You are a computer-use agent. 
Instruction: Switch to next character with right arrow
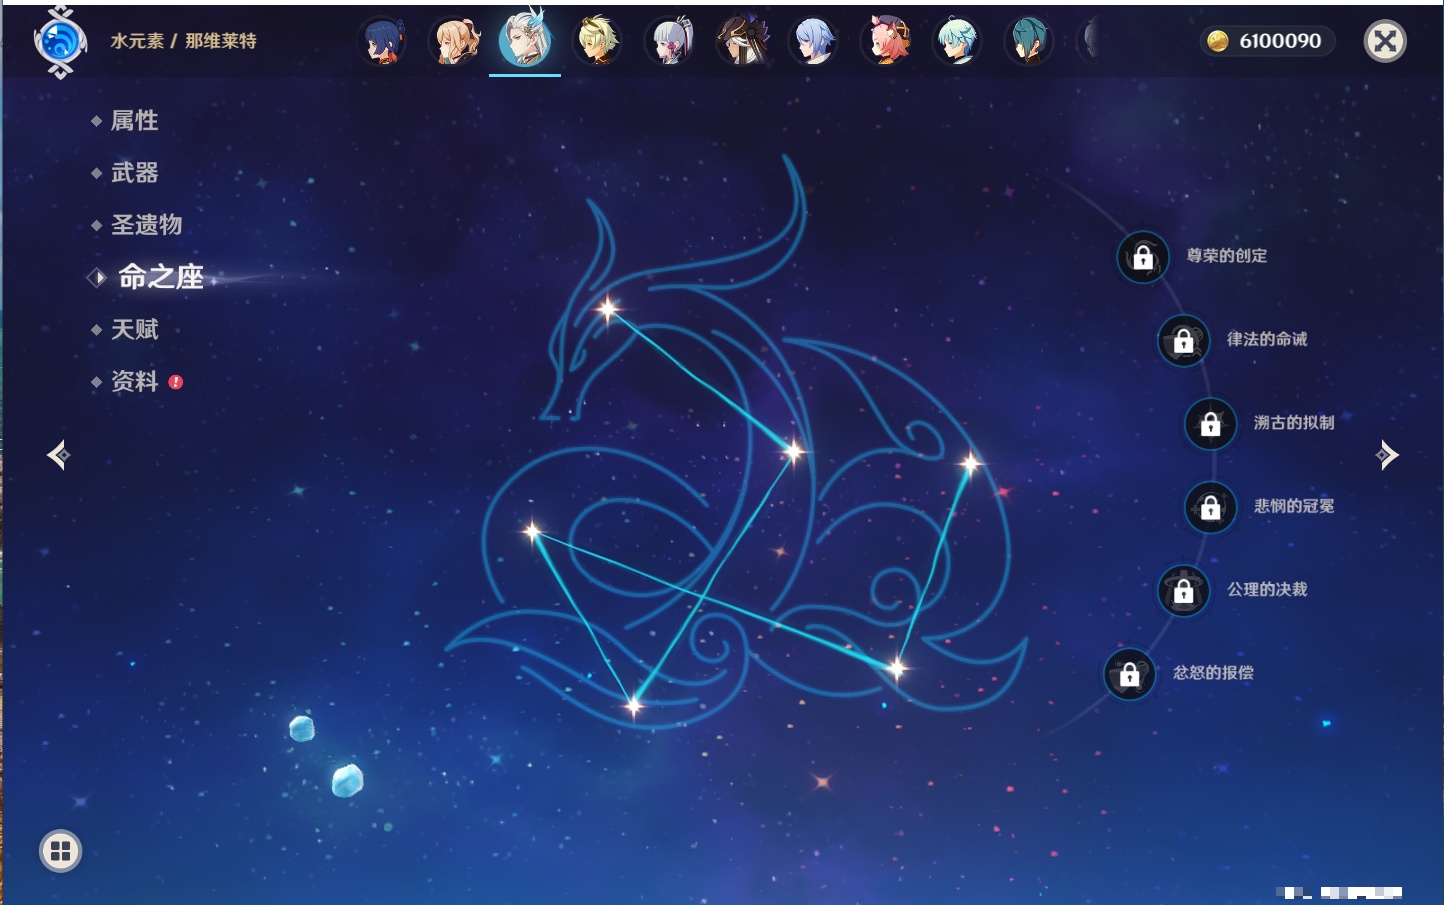coord(1387,455)
